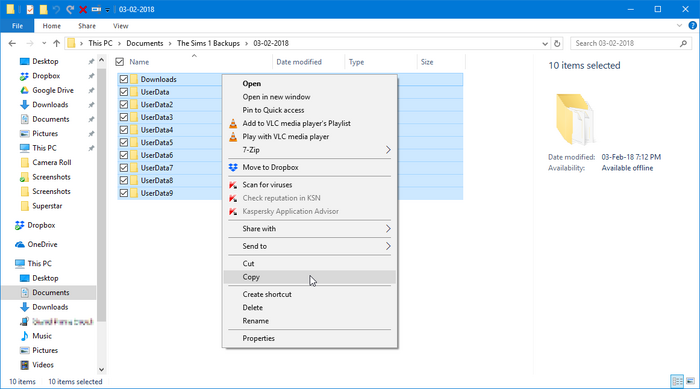Click This PC in the address breadcrumb
The height and width of the screenshot is (389, 700).
click(100, 43)
